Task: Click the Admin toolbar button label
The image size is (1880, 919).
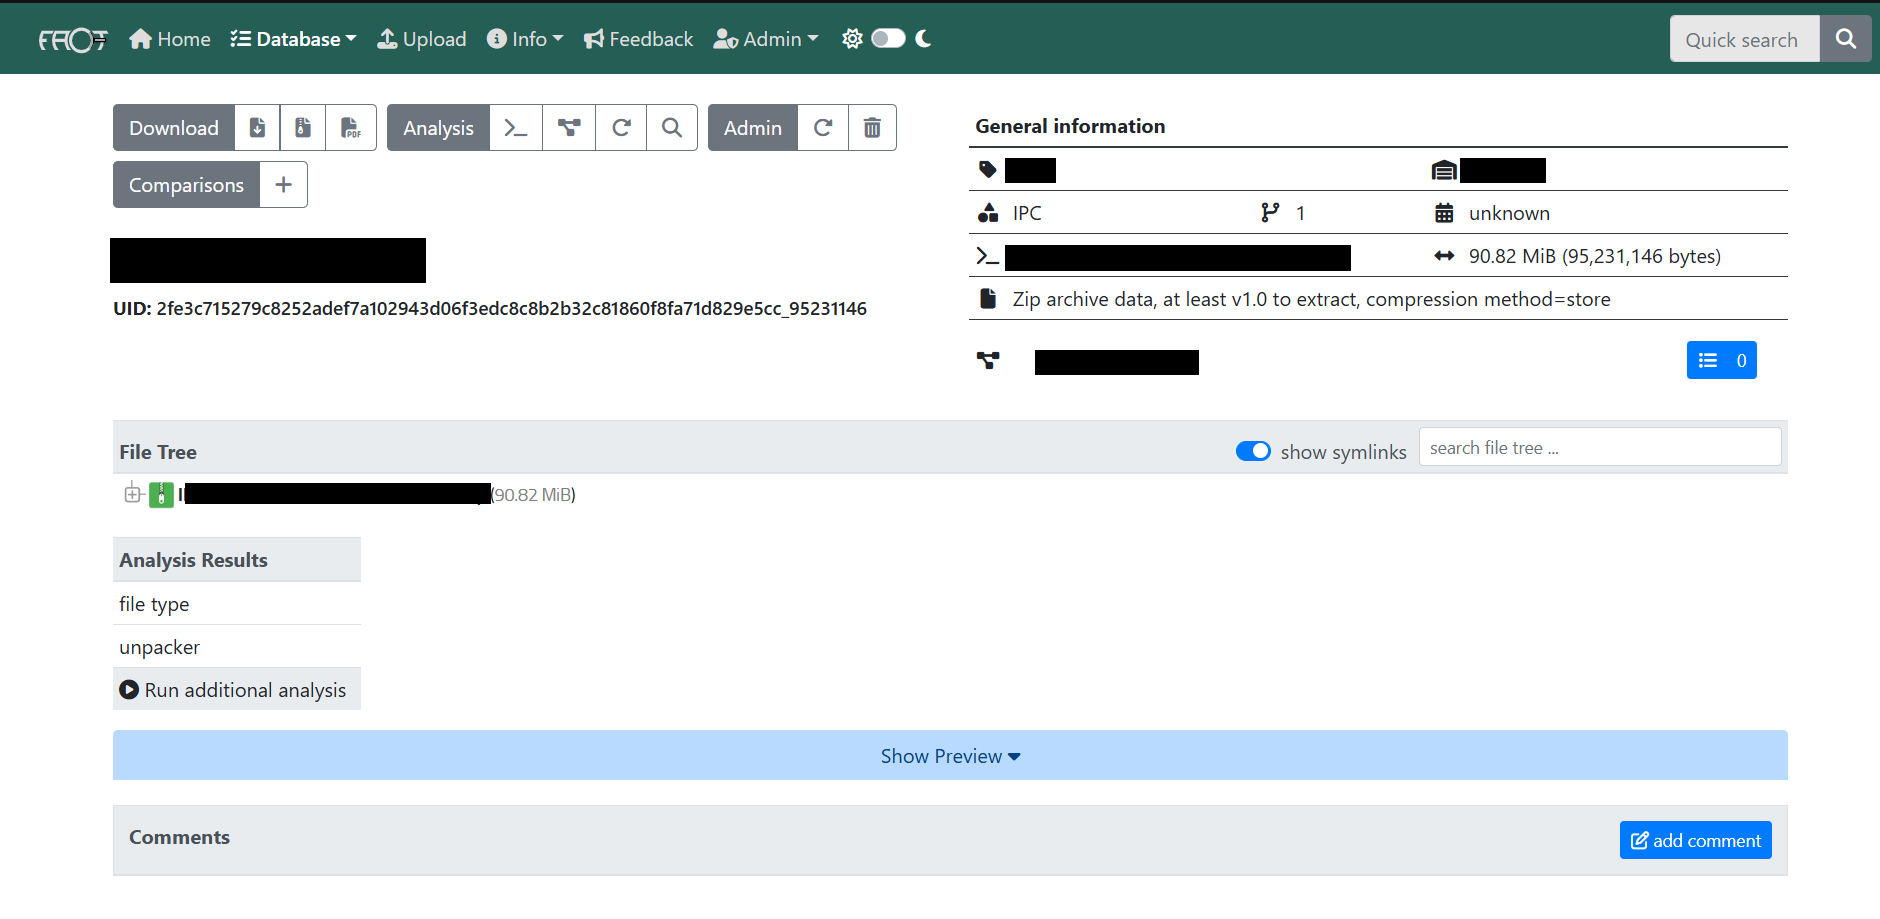Action: pyautogui.click(x=753, y=128)
